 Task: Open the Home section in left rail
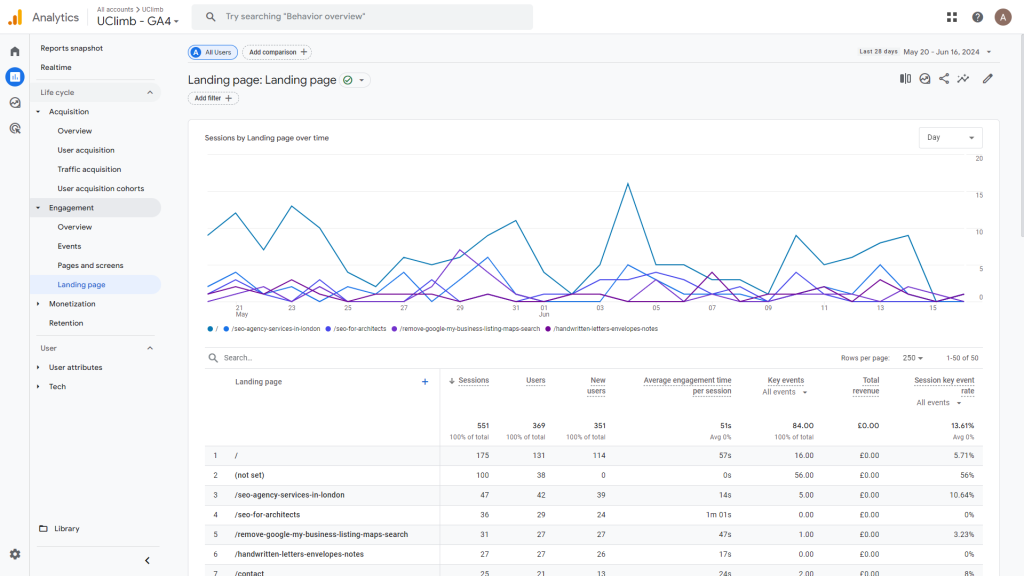pyautogui.click(x=13, y=50)
